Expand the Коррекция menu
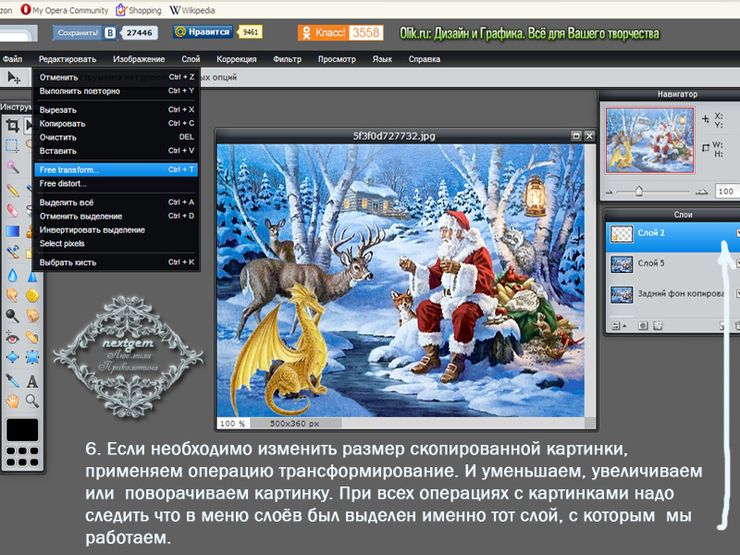The height and width of the screenshot is (555, 740). [236, 59]
